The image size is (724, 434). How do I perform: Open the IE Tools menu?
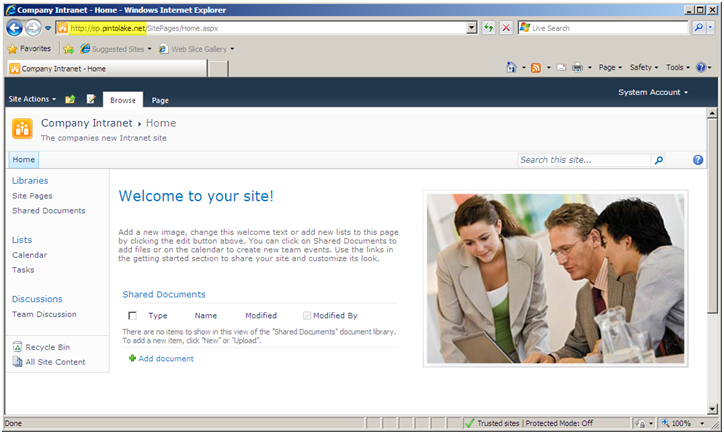pyautogui.click(x=677, y=67)
